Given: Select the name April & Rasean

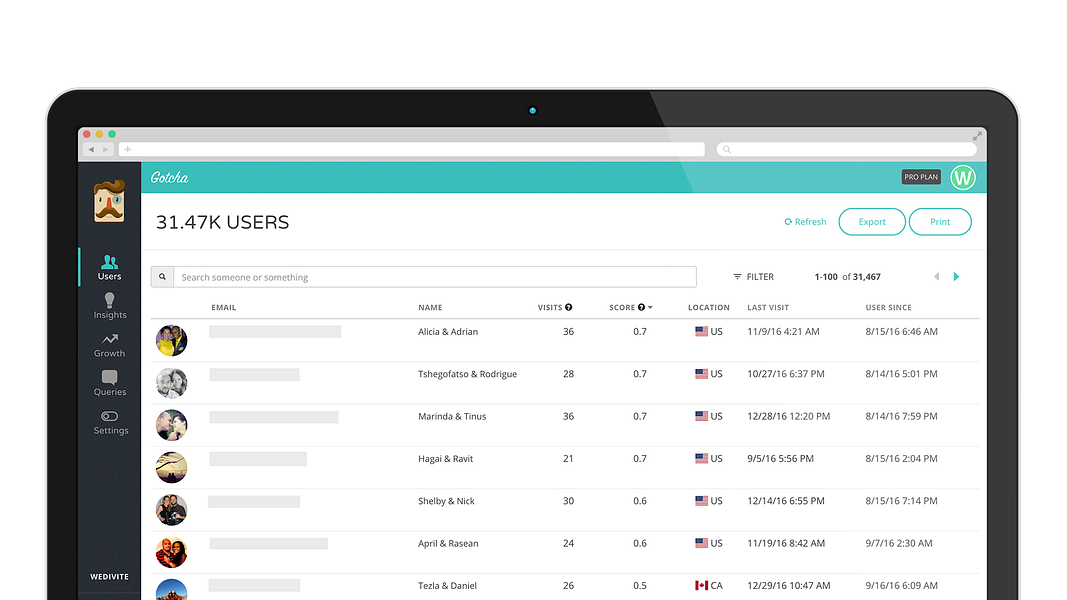Looking at the screenshot, I should click(x=448, y=543).
